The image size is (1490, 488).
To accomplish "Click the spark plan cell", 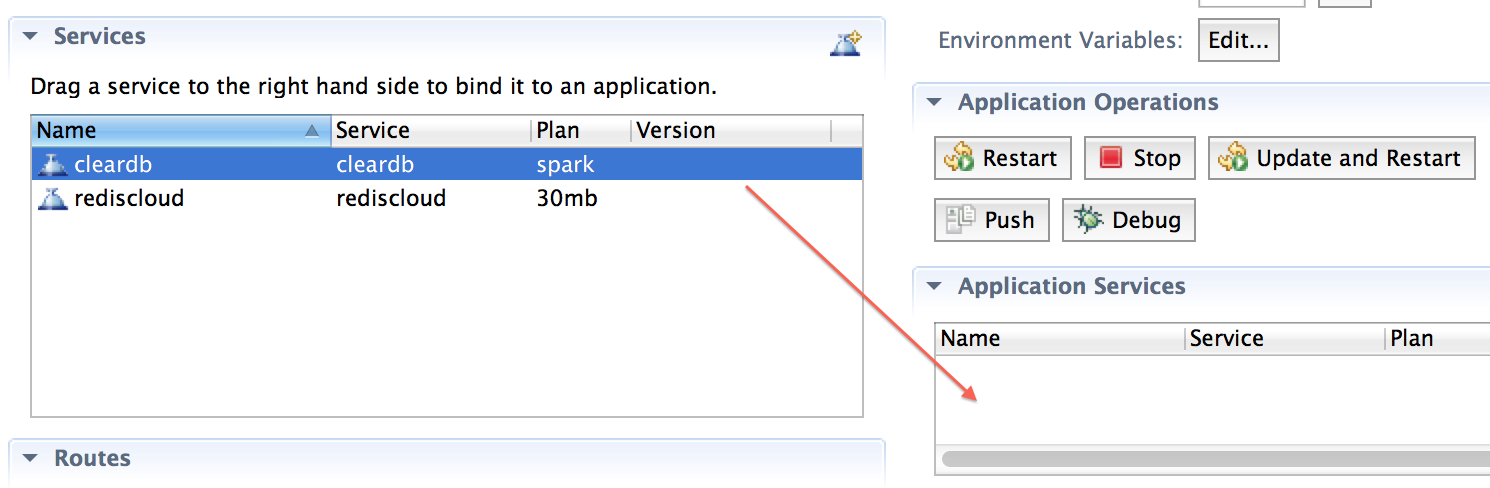I will [x=565, y=164].
